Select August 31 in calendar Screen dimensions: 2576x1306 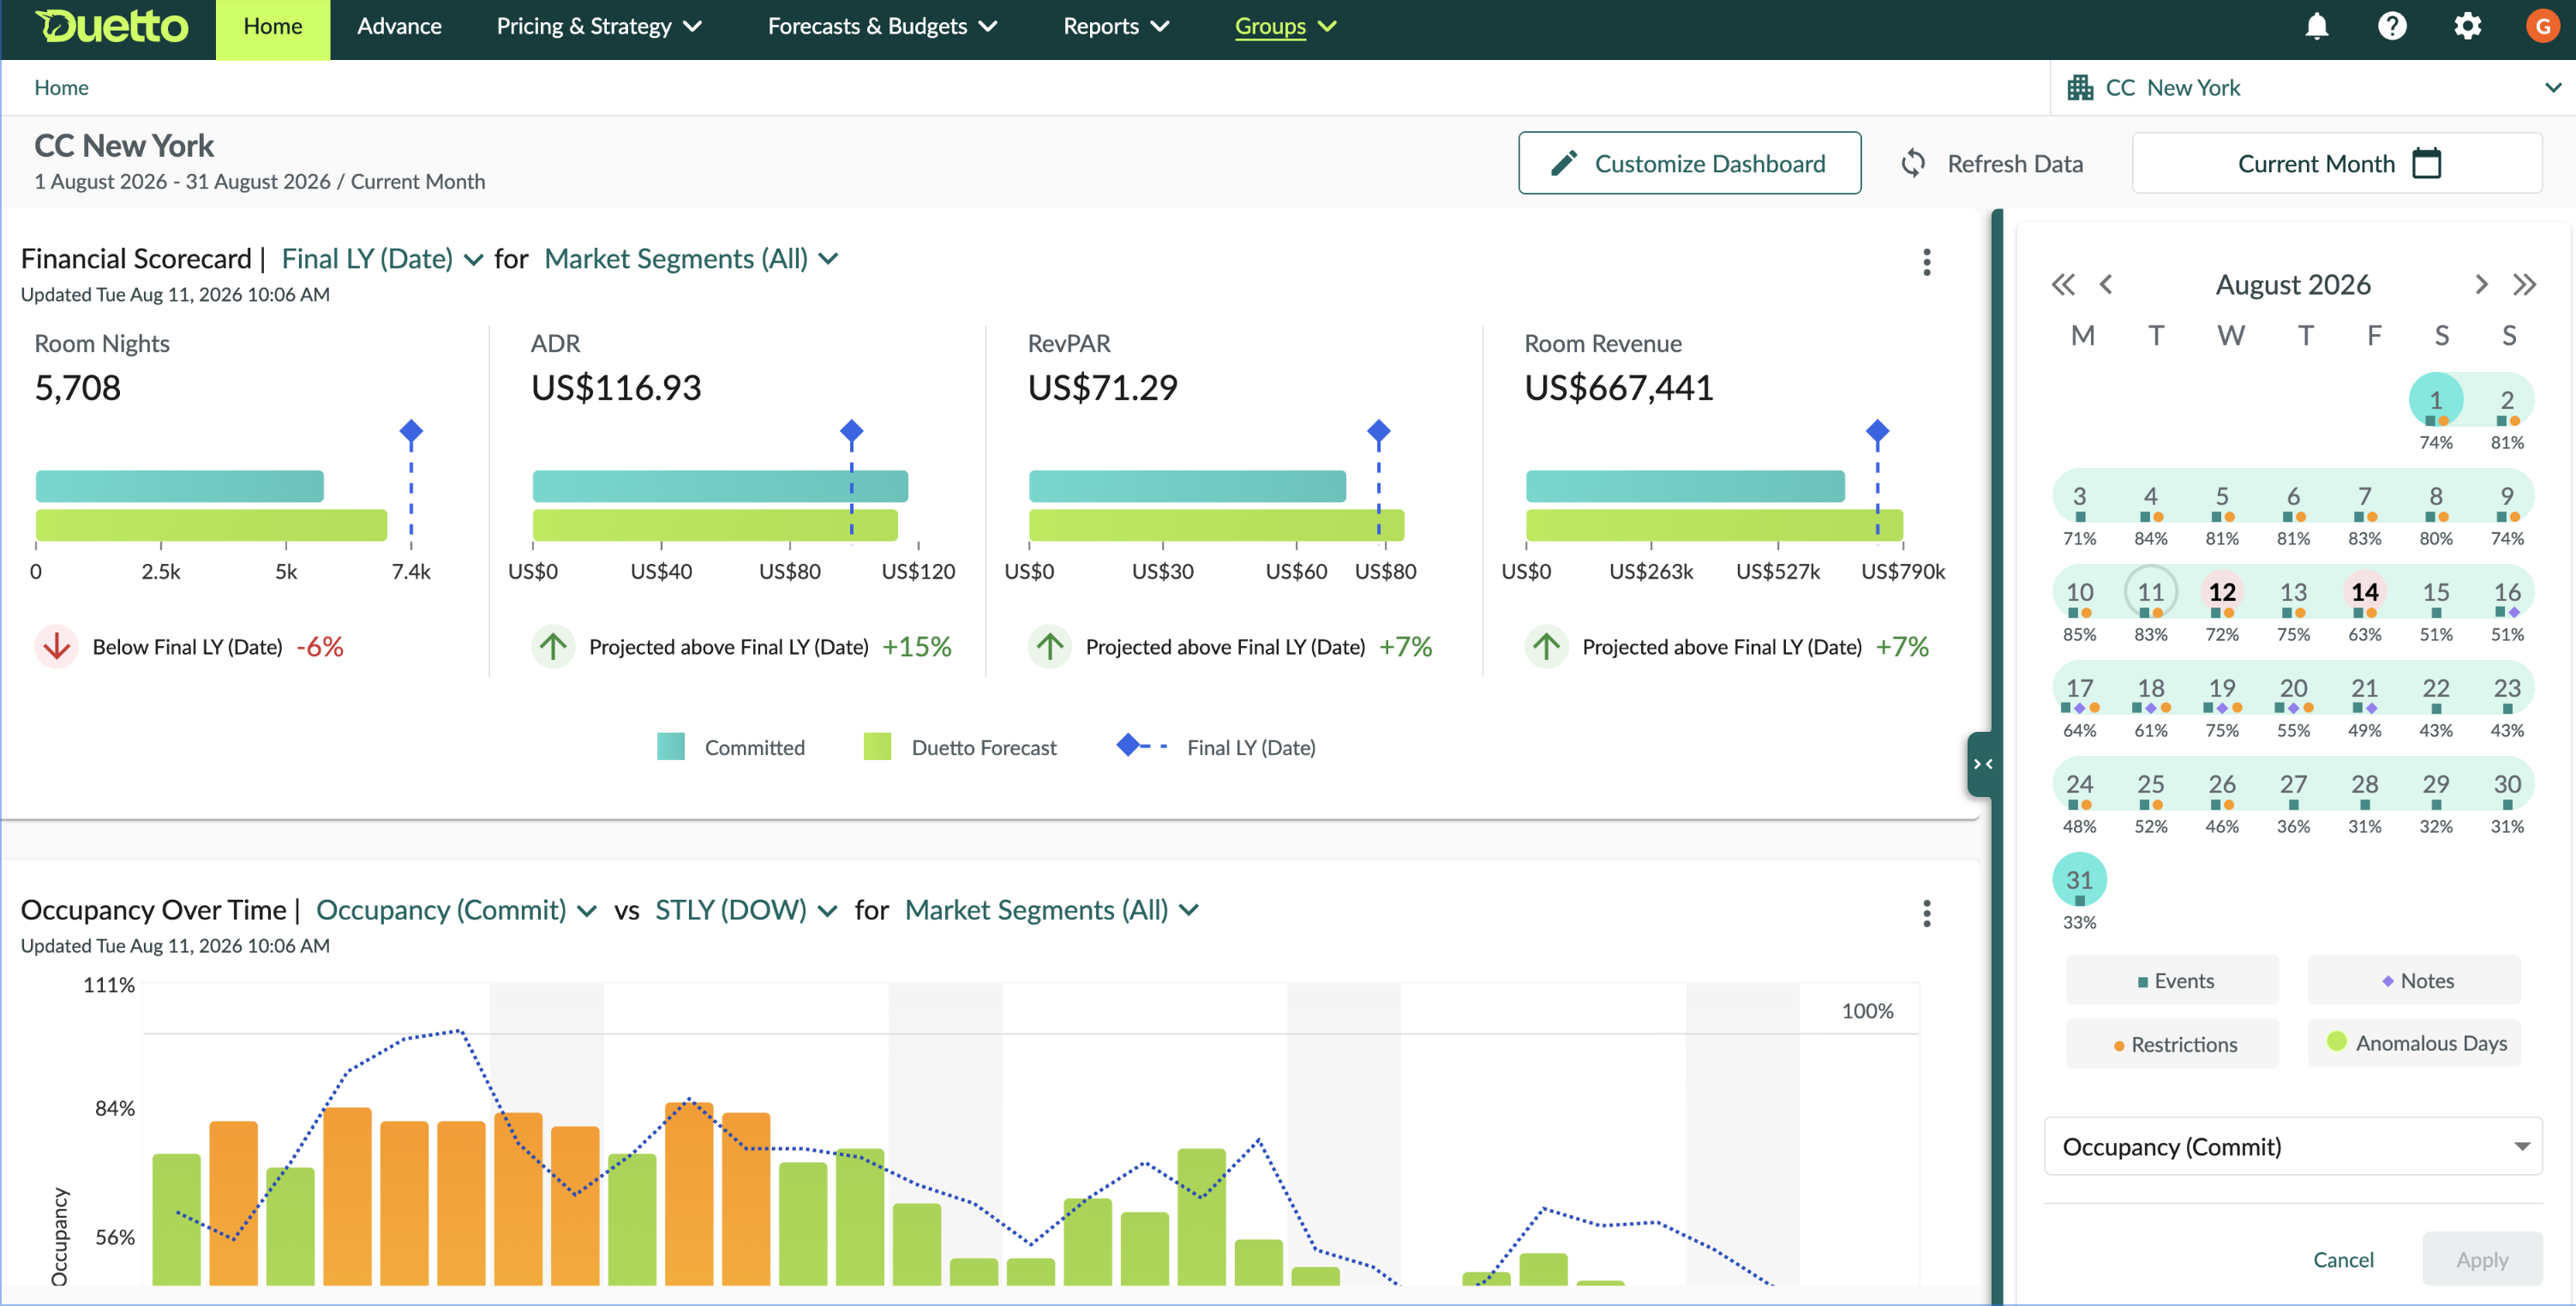coord(2079,880)
